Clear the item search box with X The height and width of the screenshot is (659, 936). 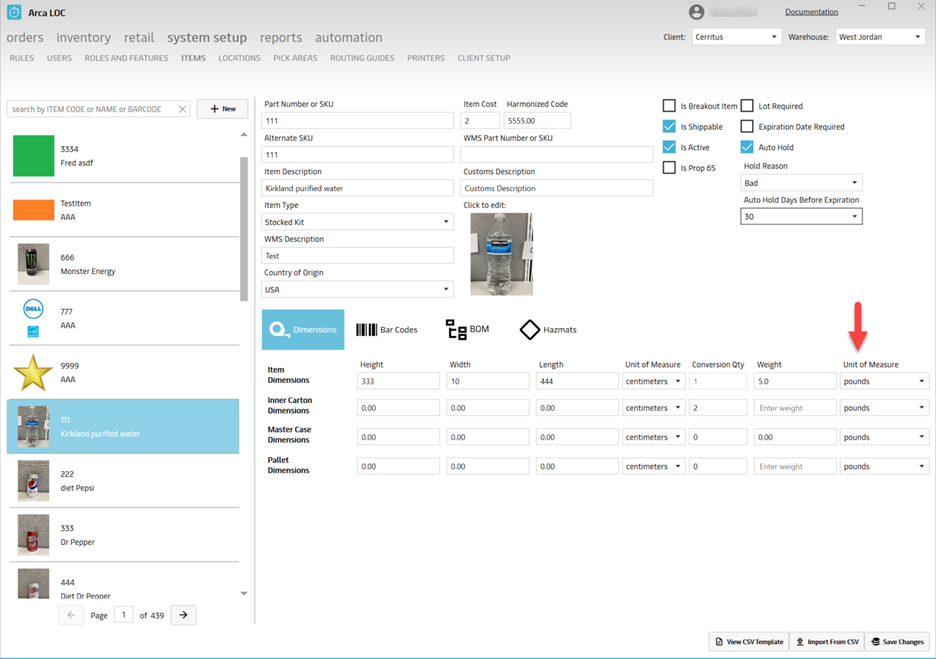[182, 109]
